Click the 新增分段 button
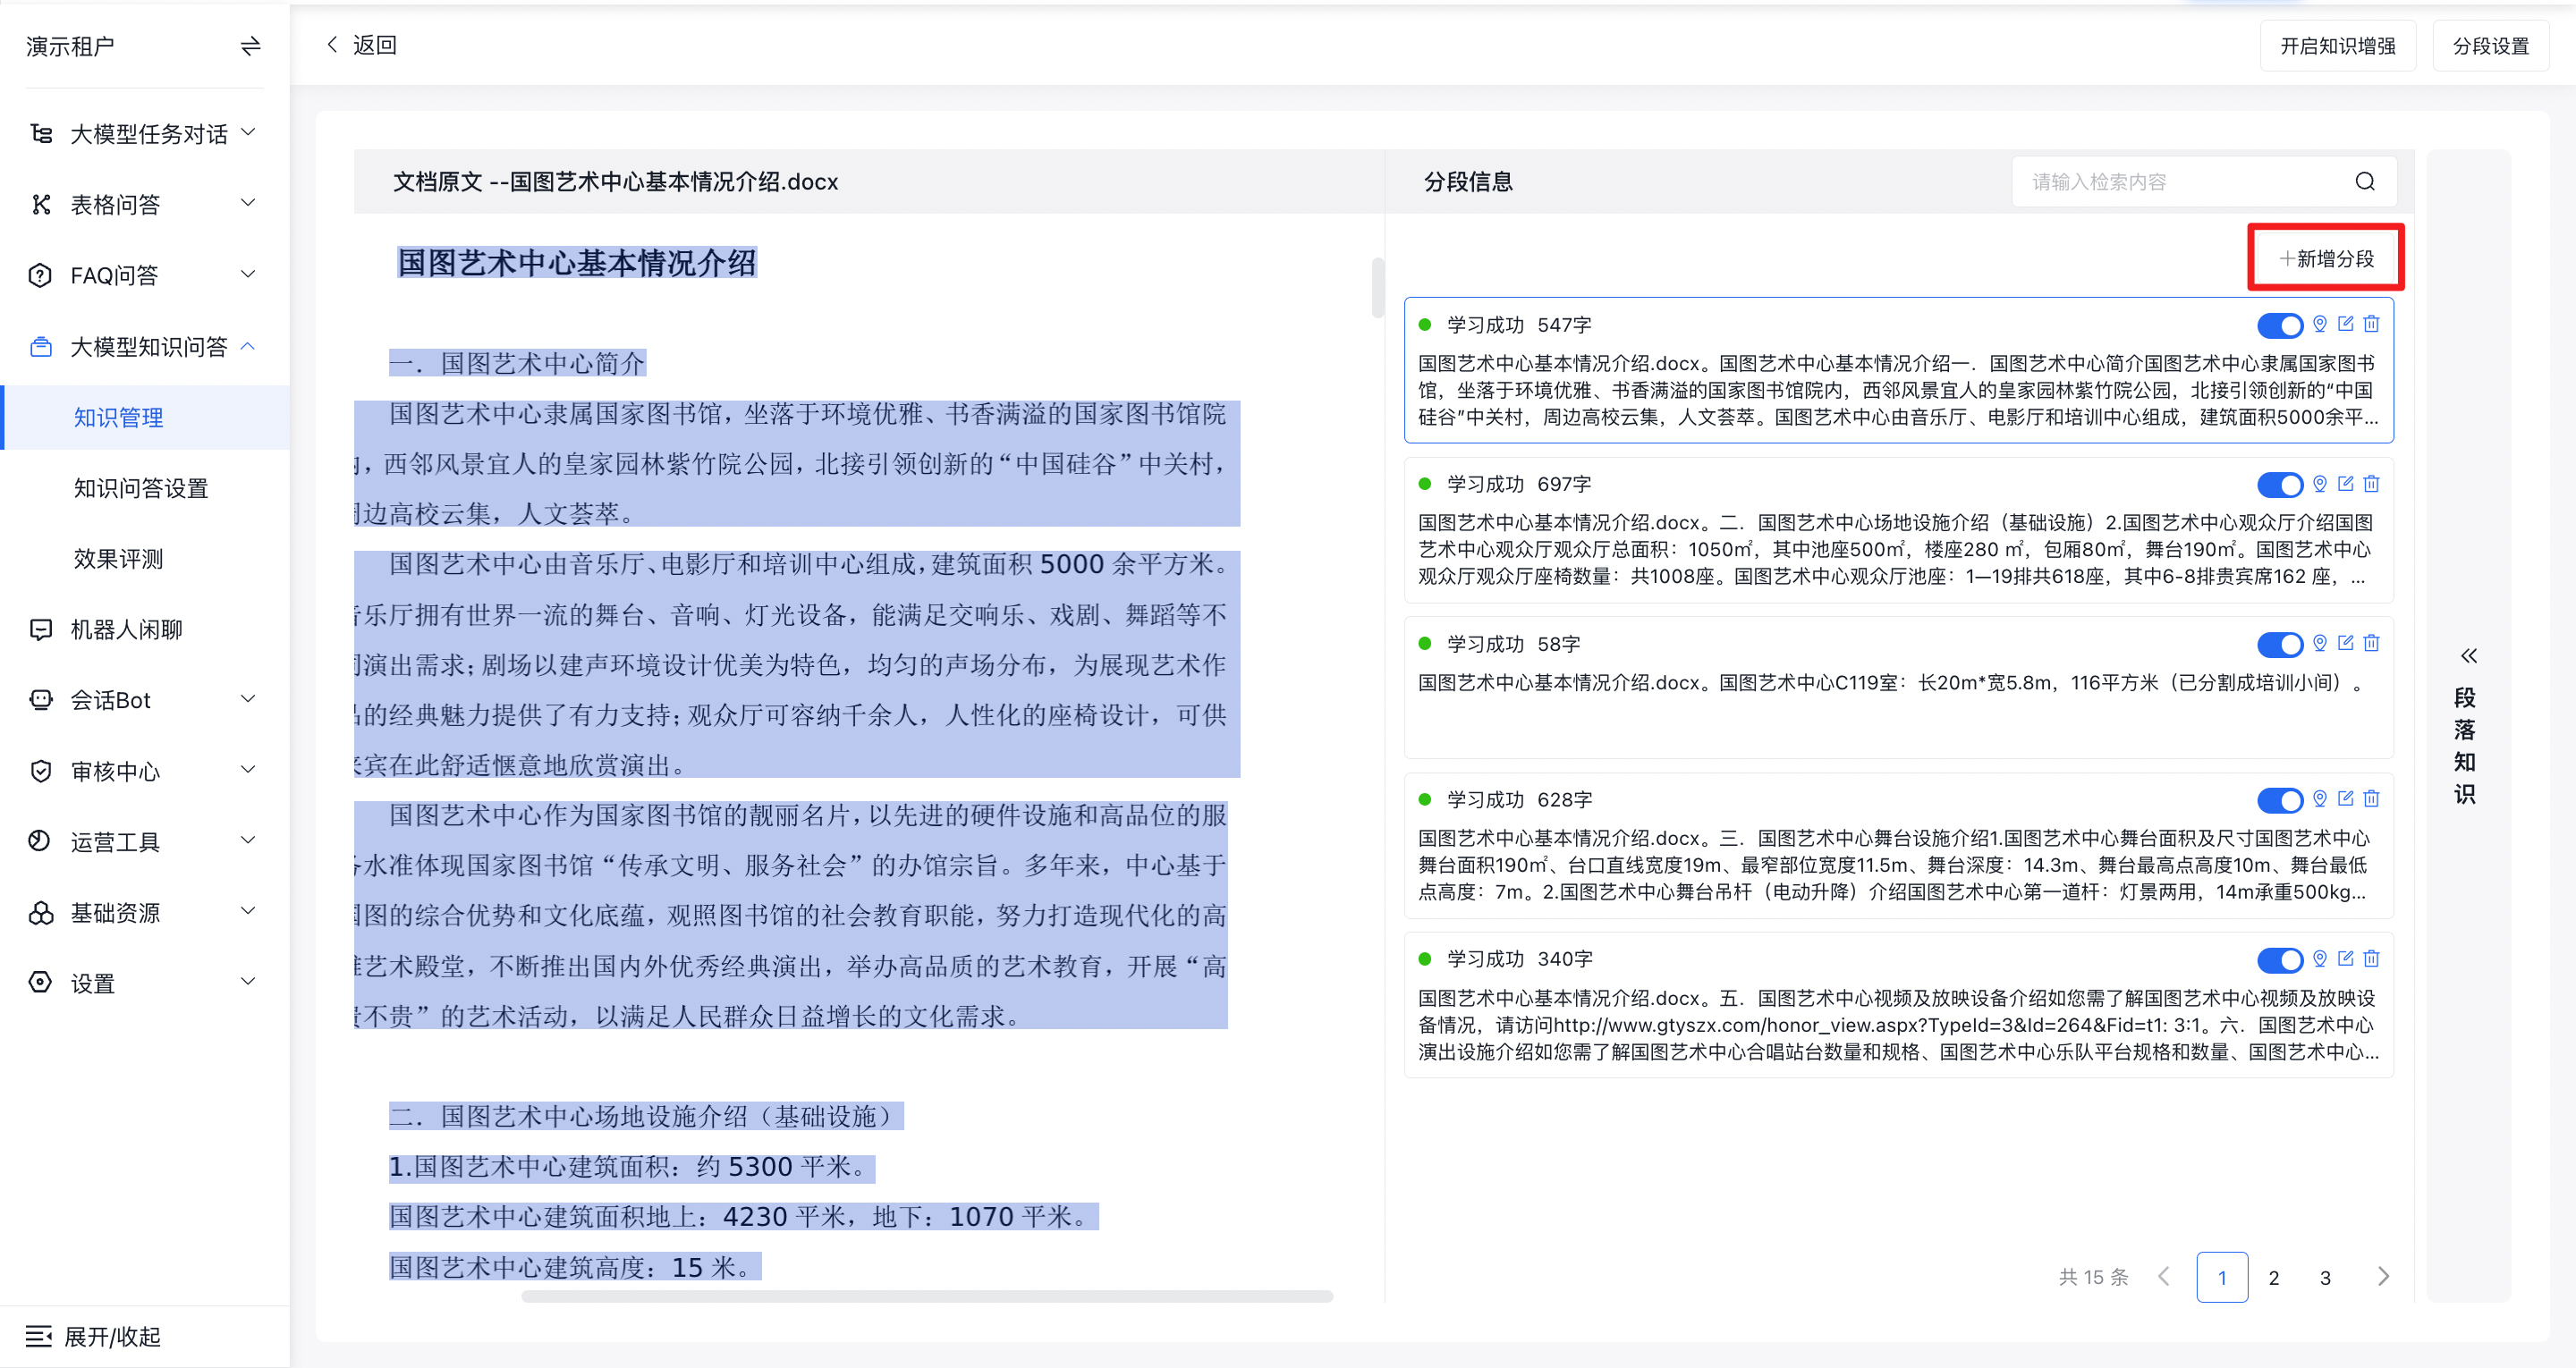The width and height of the screenshot is (2576, 1368). point(2326,258)
